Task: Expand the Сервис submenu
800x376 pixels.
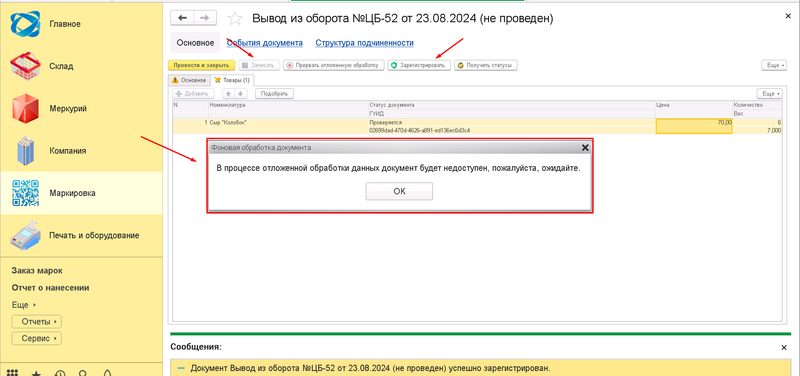Action: (x=36, y=338)
